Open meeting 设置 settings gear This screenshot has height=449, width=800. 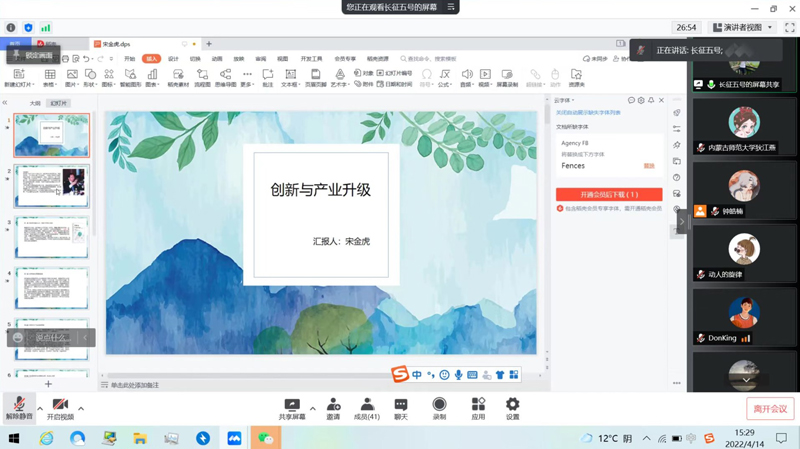tap(512, 408)
